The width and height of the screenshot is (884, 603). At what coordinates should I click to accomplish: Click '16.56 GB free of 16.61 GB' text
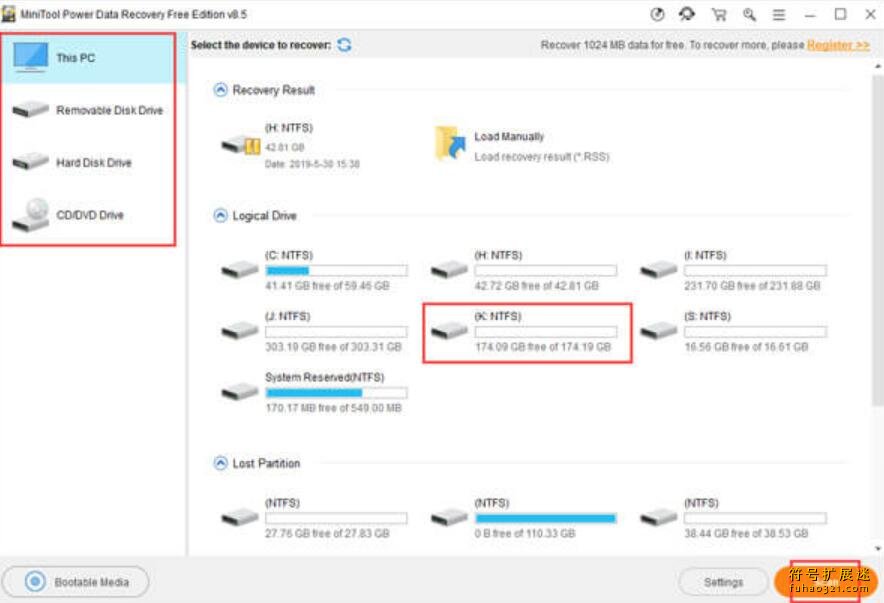(x=746, y=347)
